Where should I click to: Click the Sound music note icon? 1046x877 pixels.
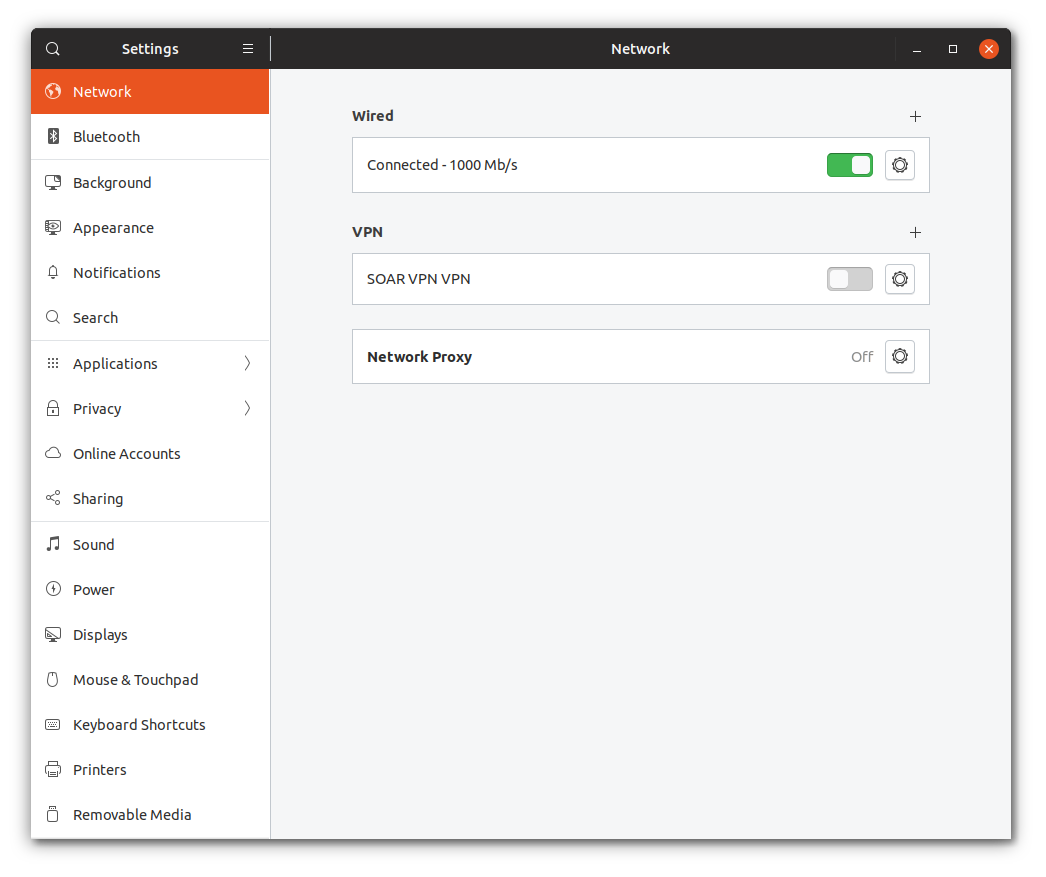click(x=53, y=544)
